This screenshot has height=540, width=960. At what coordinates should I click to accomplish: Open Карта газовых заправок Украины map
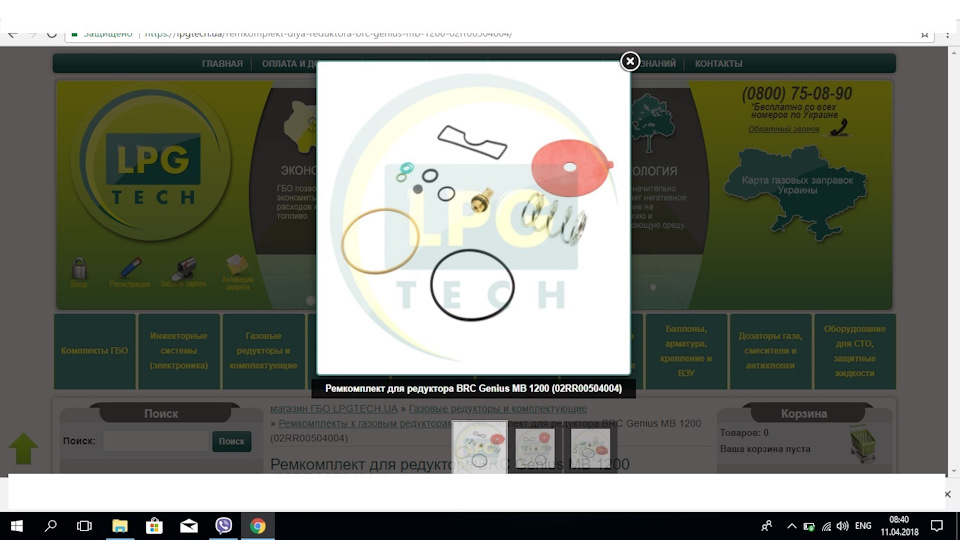point(797,192)
